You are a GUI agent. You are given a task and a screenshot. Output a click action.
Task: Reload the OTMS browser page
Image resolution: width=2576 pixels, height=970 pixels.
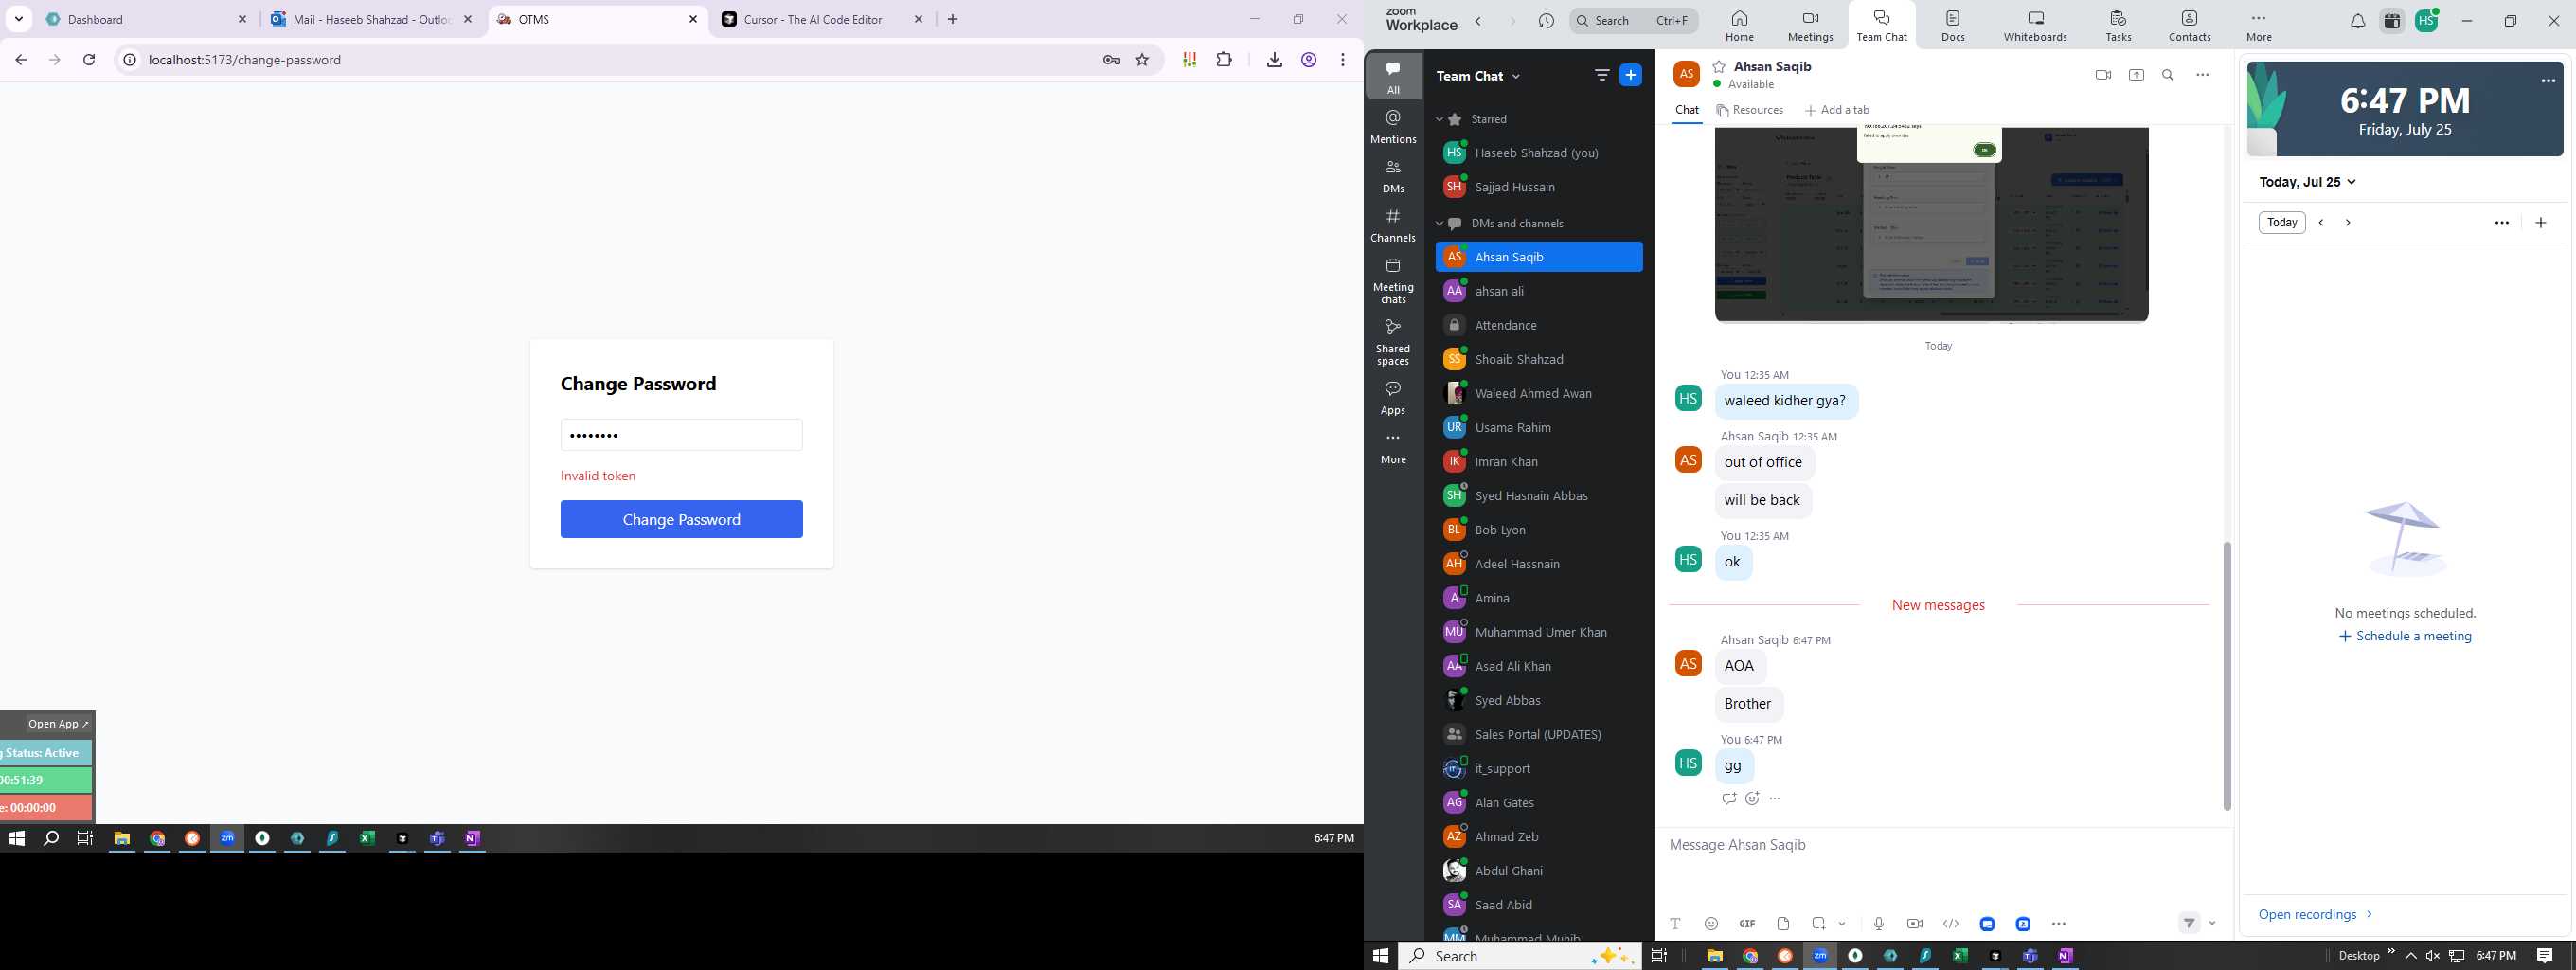[89, 60]
